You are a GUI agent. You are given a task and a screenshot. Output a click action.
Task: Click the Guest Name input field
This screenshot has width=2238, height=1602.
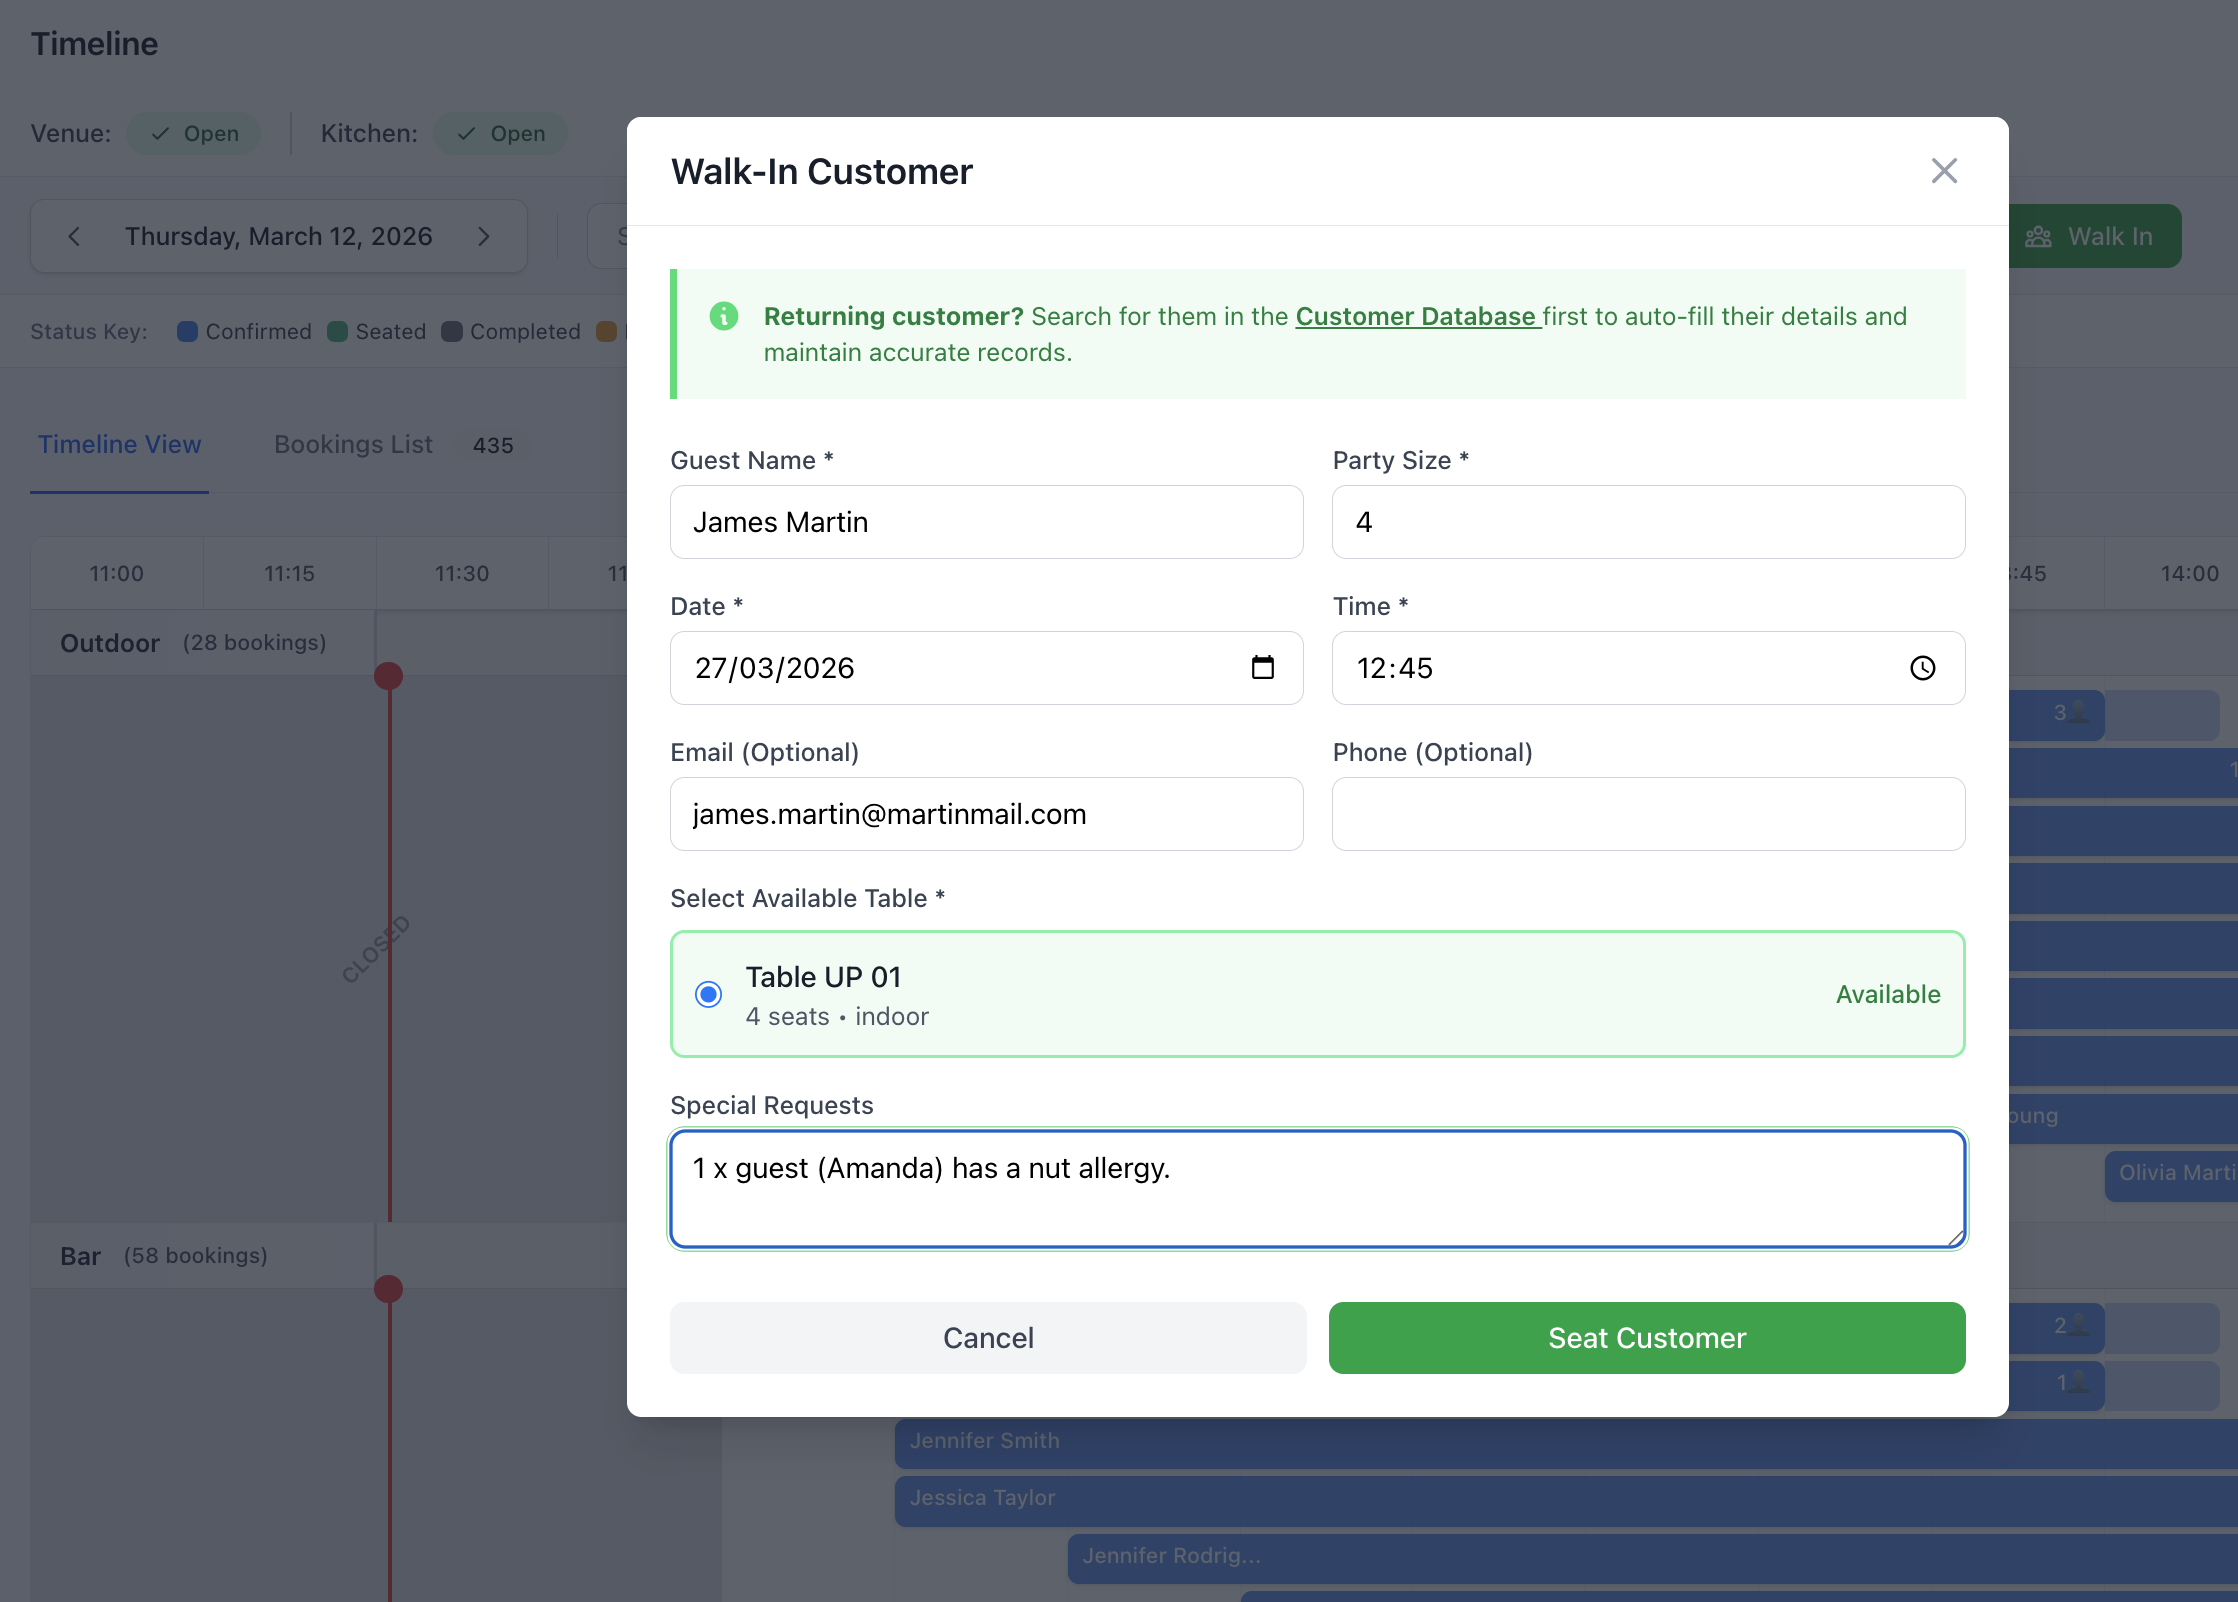[x=986, y=522]
